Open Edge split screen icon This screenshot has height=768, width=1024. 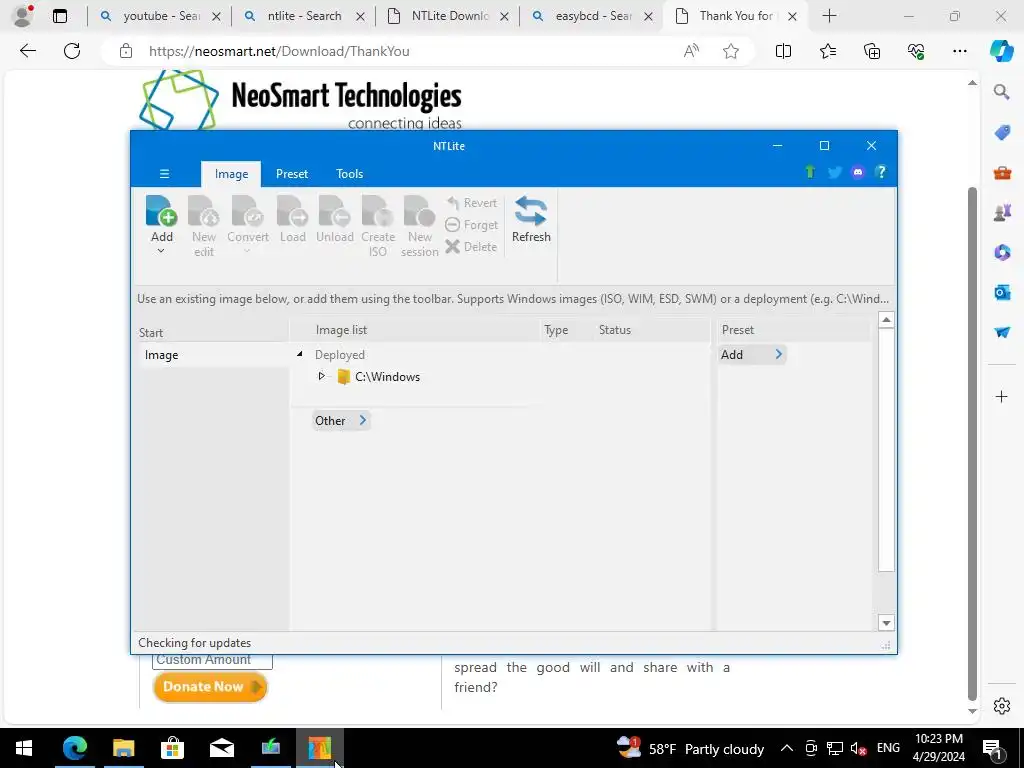(783, 51)
